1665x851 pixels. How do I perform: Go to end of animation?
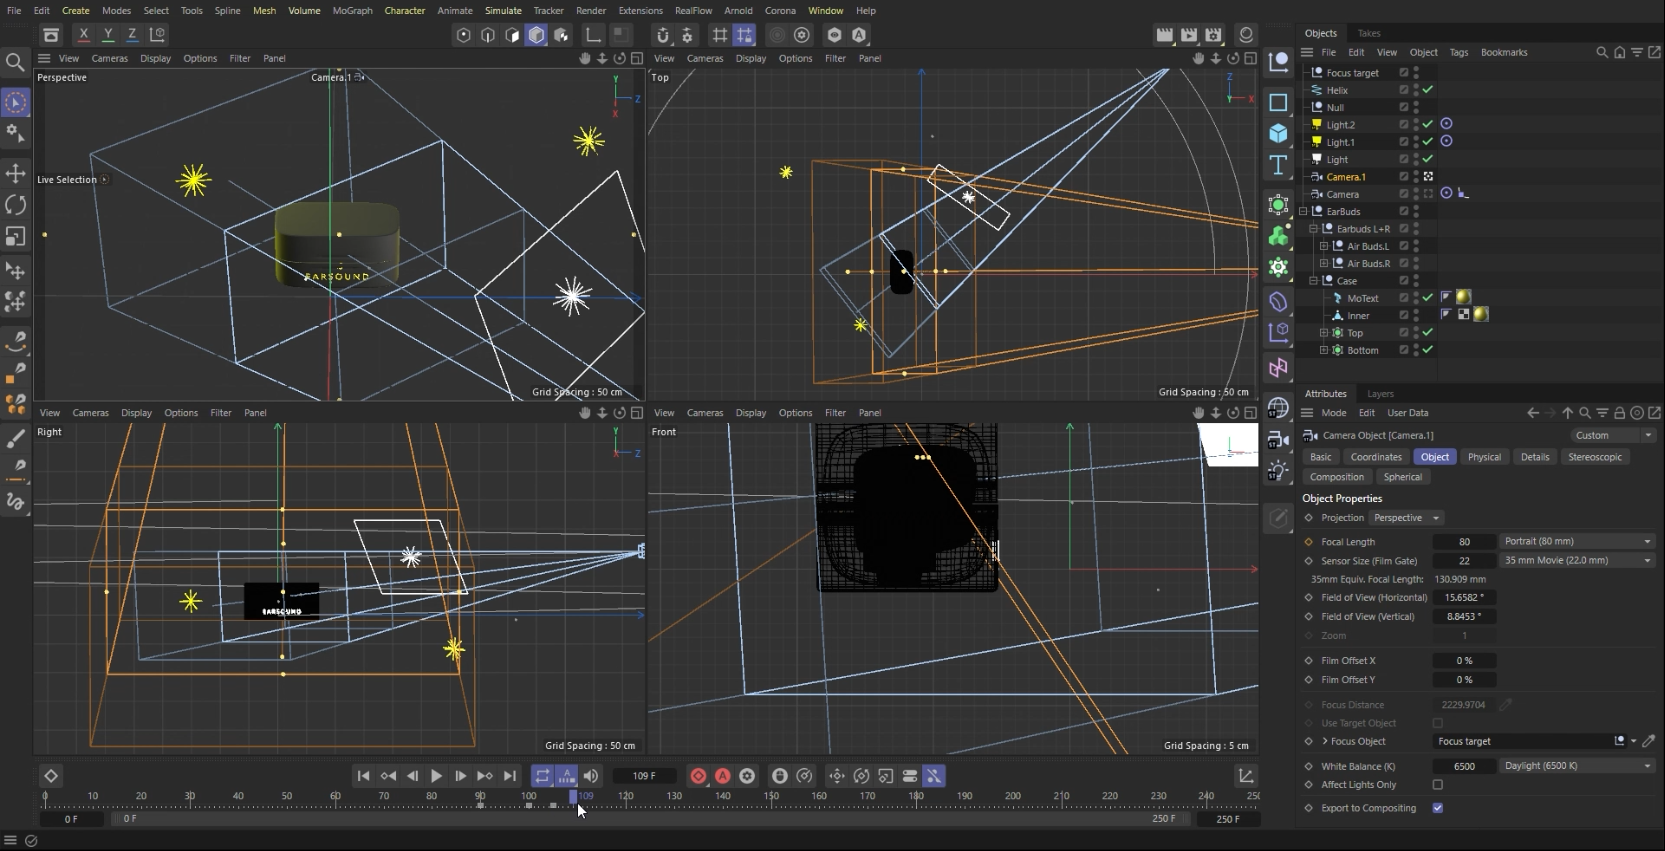510,776
